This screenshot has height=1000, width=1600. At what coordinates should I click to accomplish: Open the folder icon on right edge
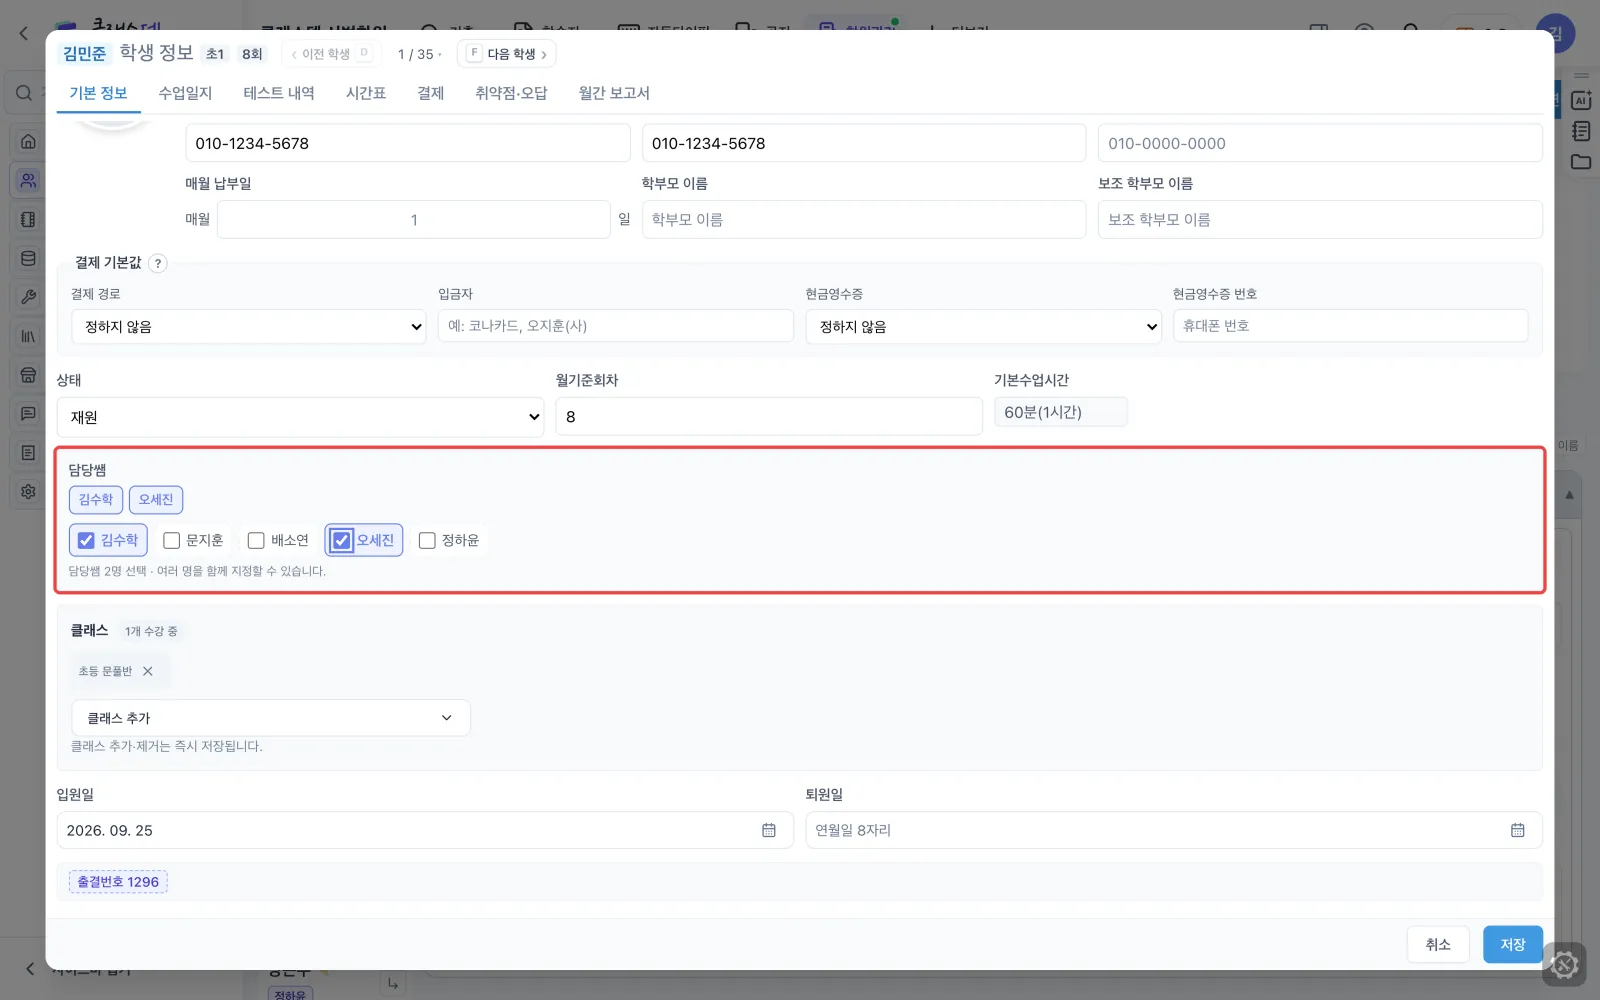(x=1581, y=162)
